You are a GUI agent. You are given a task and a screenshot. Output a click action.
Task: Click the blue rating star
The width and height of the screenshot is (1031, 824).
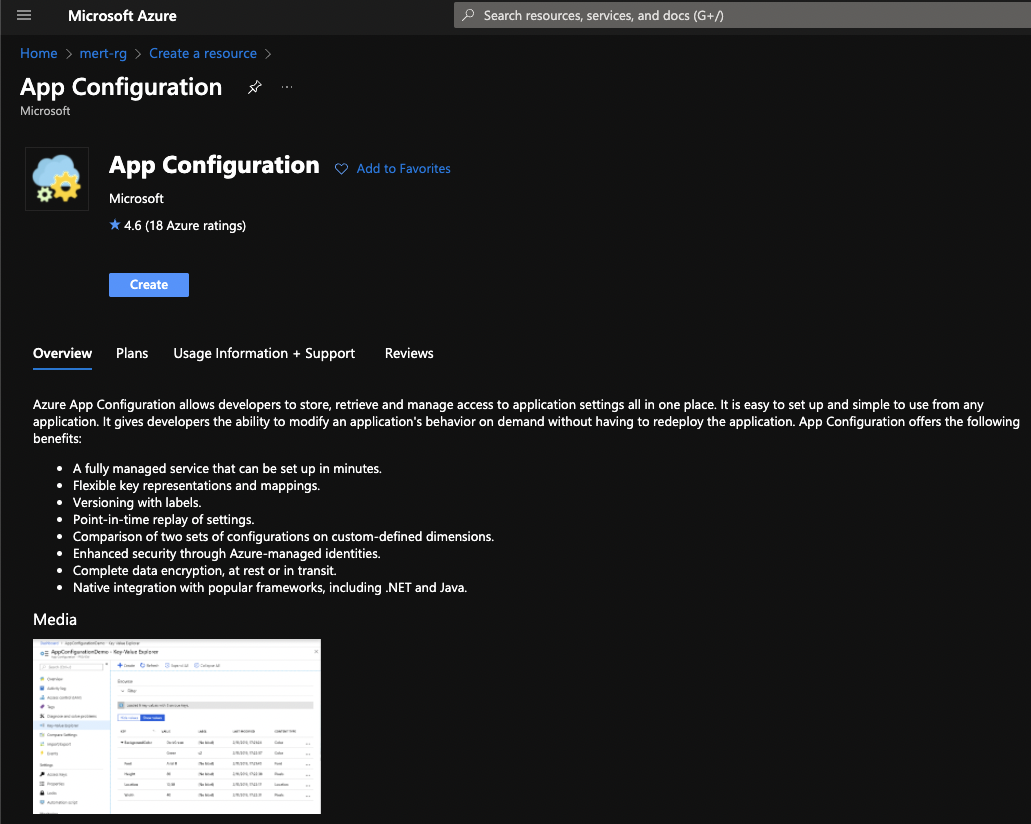pos(115,225)
